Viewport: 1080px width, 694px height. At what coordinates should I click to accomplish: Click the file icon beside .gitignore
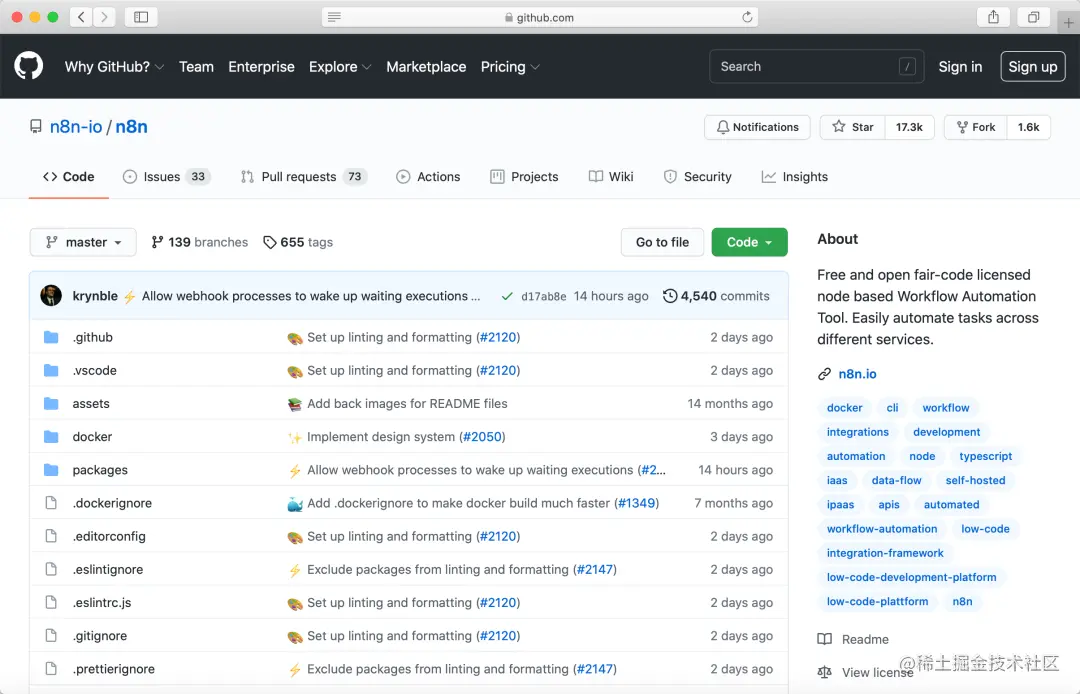tap(51, 635)
